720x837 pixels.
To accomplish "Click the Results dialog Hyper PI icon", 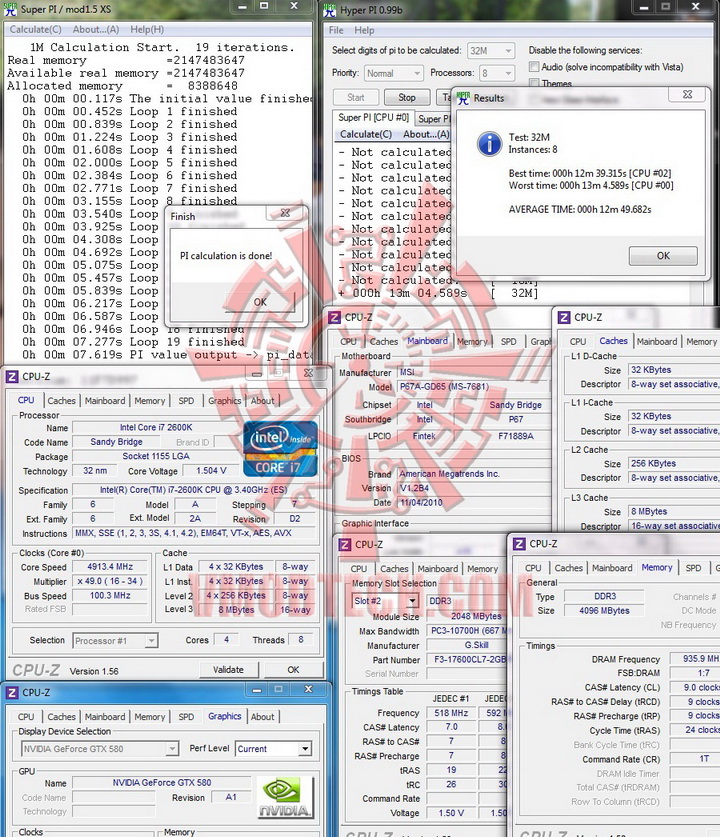I will point(463,98).
